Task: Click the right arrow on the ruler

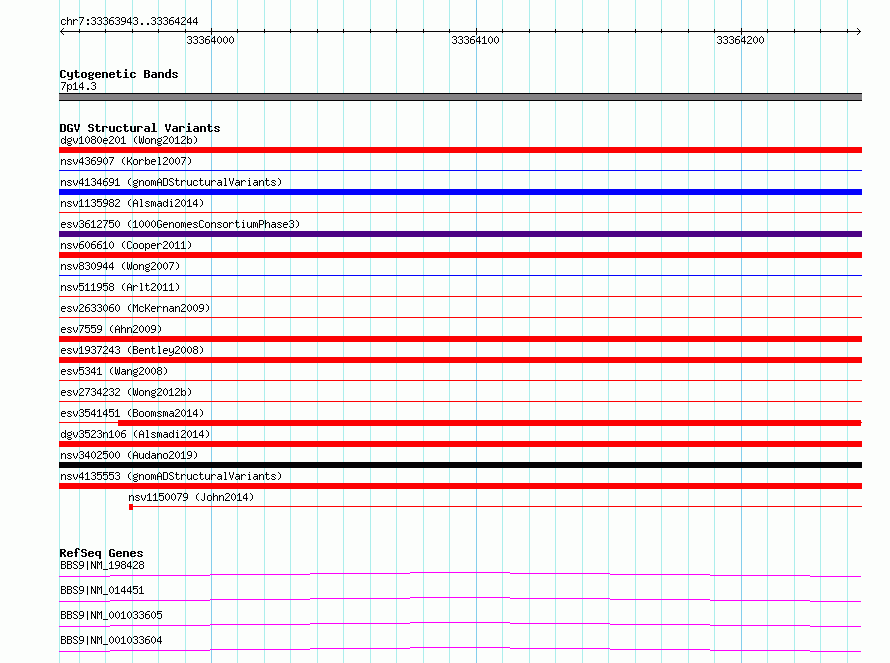Action: (858, 32)
